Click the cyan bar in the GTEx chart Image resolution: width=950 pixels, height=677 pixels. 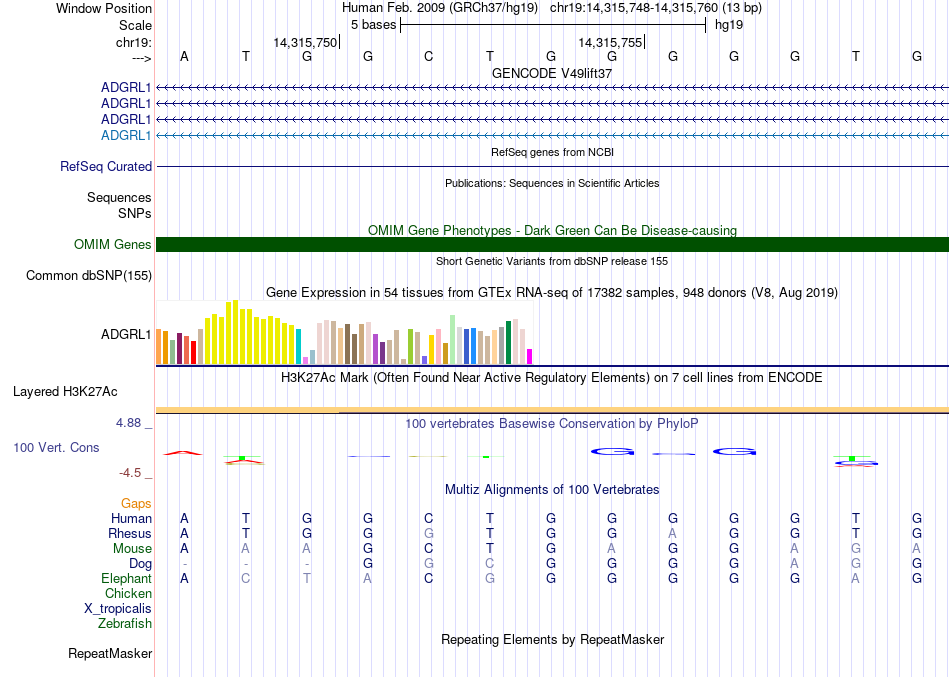tap(299, 346)
